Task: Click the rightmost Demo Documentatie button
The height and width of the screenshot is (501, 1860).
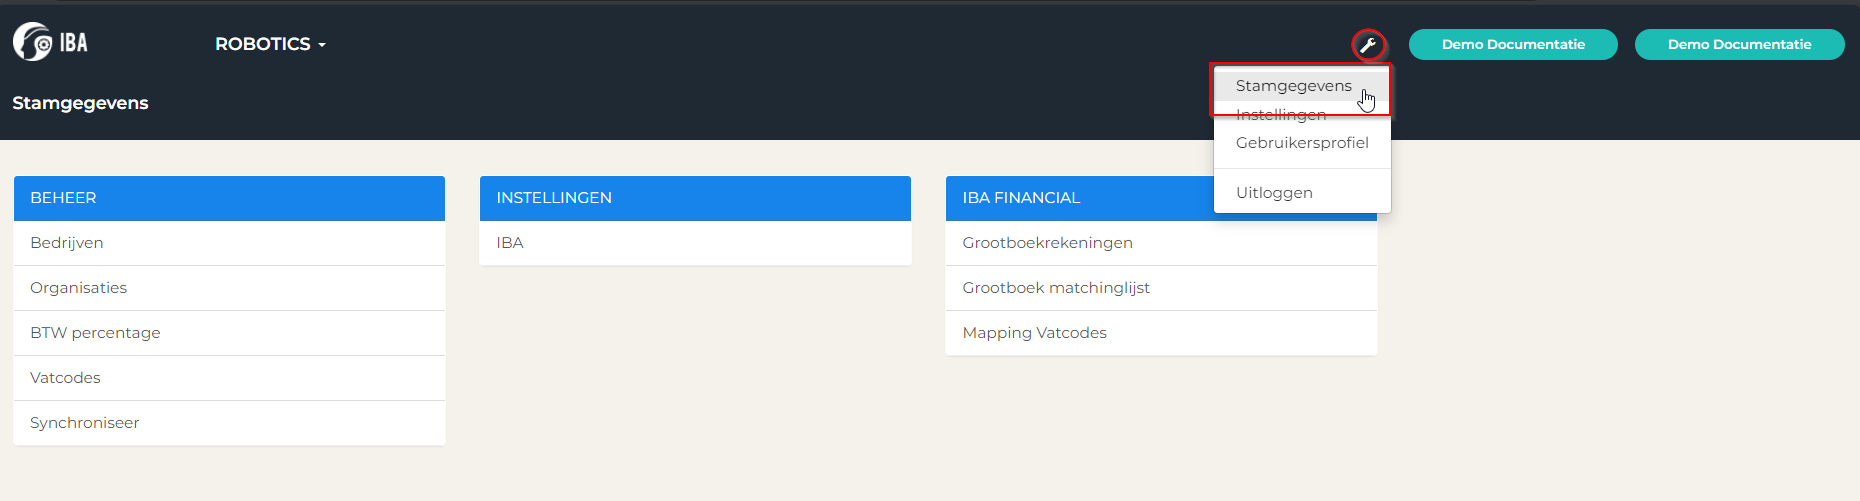Action: coord(1739,44)
